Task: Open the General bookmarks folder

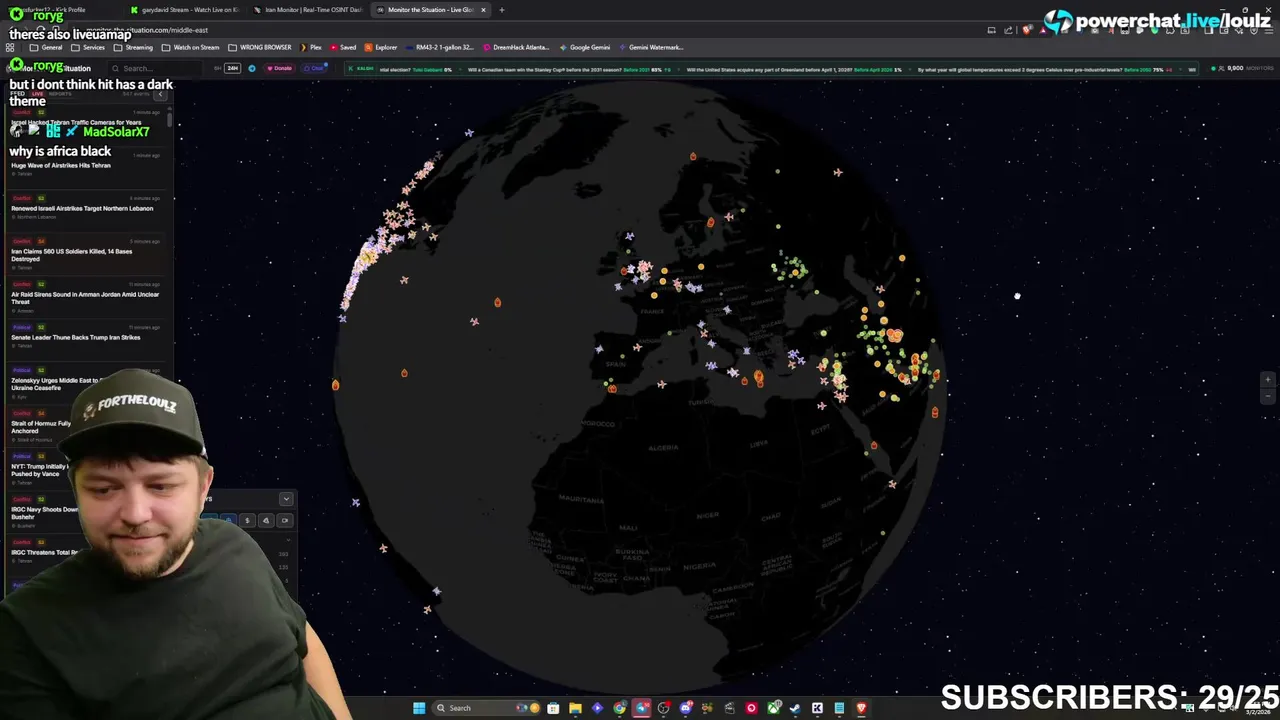Action: point(46,47)
